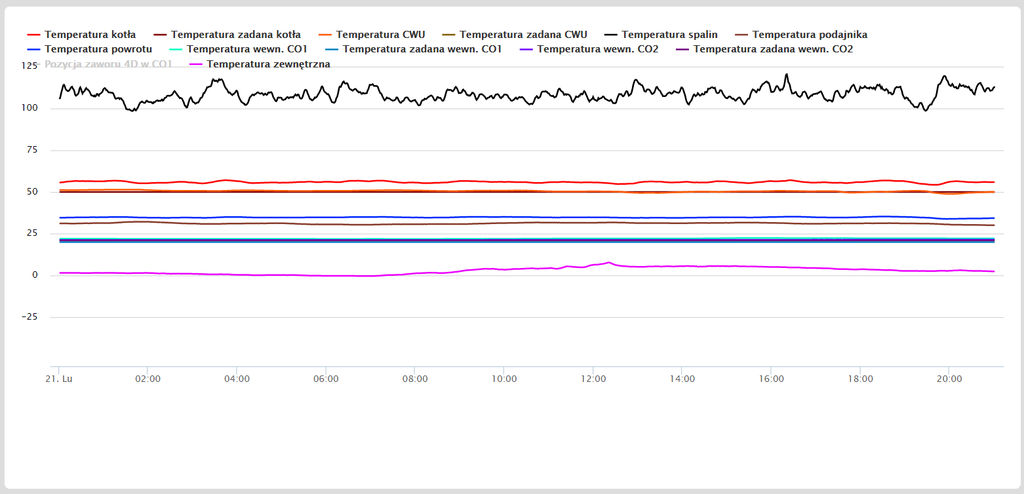Click the 12:00 label on time axis
This screenshot has height=494, width=1024.
(x=593, y=379)
